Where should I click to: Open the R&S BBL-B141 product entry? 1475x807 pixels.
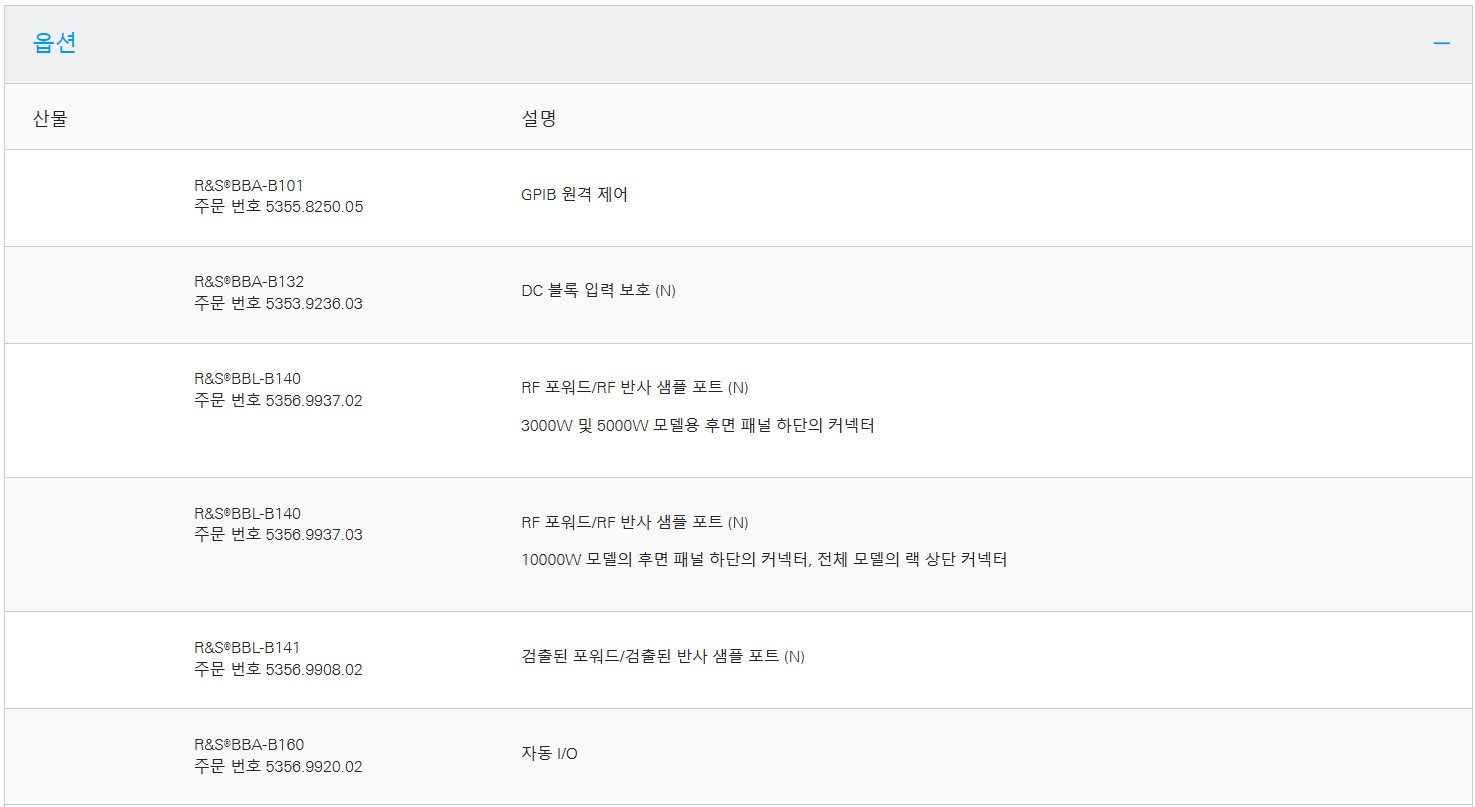pyautogui.click(x=248, y=648)
